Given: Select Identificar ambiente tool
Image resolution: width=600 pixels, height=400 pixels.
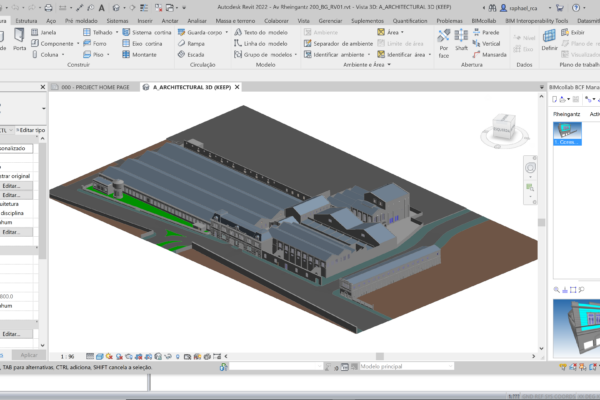Looking at the screenshot, I should 334,55.
